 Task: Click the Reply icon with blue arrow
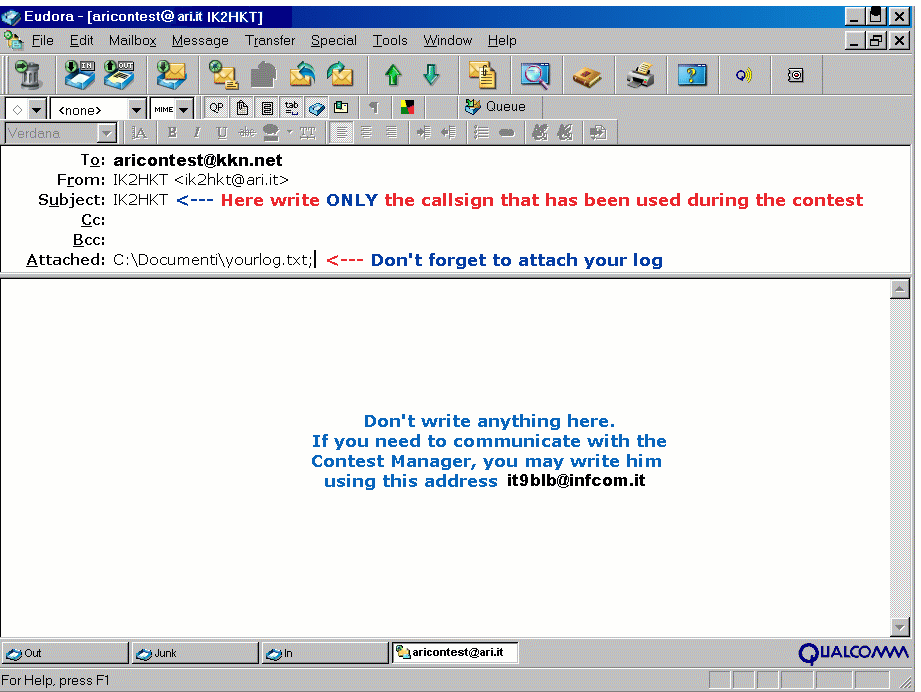click(x=302, y=75)
